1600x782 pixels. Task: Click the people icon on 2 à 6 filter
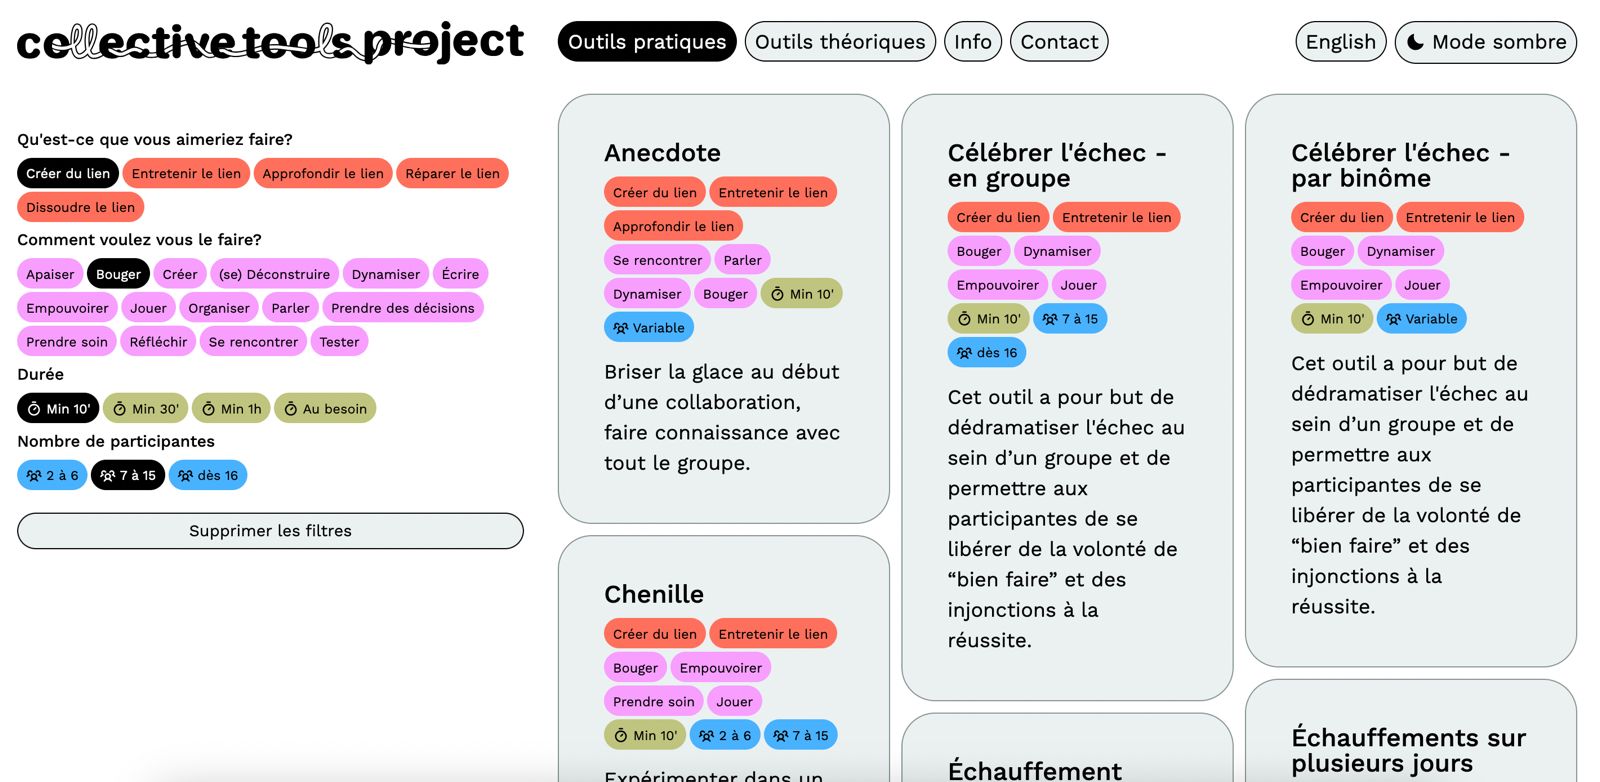coord(34,476)
